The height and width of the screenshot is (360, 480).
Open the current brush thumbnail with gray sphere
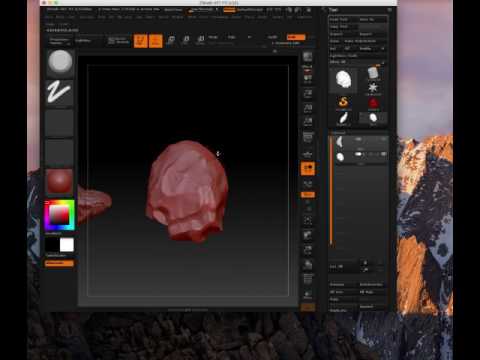click(x=60, y=63)
